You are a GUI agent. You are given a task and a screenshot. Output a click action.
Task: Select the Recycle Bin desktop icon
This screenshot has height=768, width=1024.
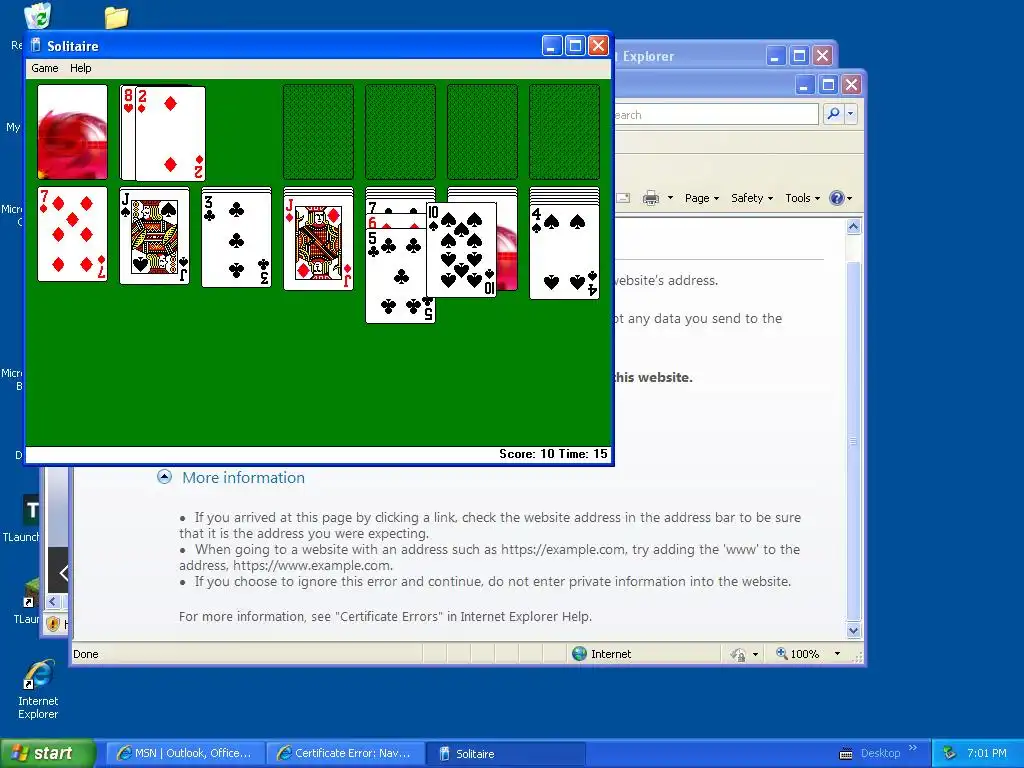[38, 16]
